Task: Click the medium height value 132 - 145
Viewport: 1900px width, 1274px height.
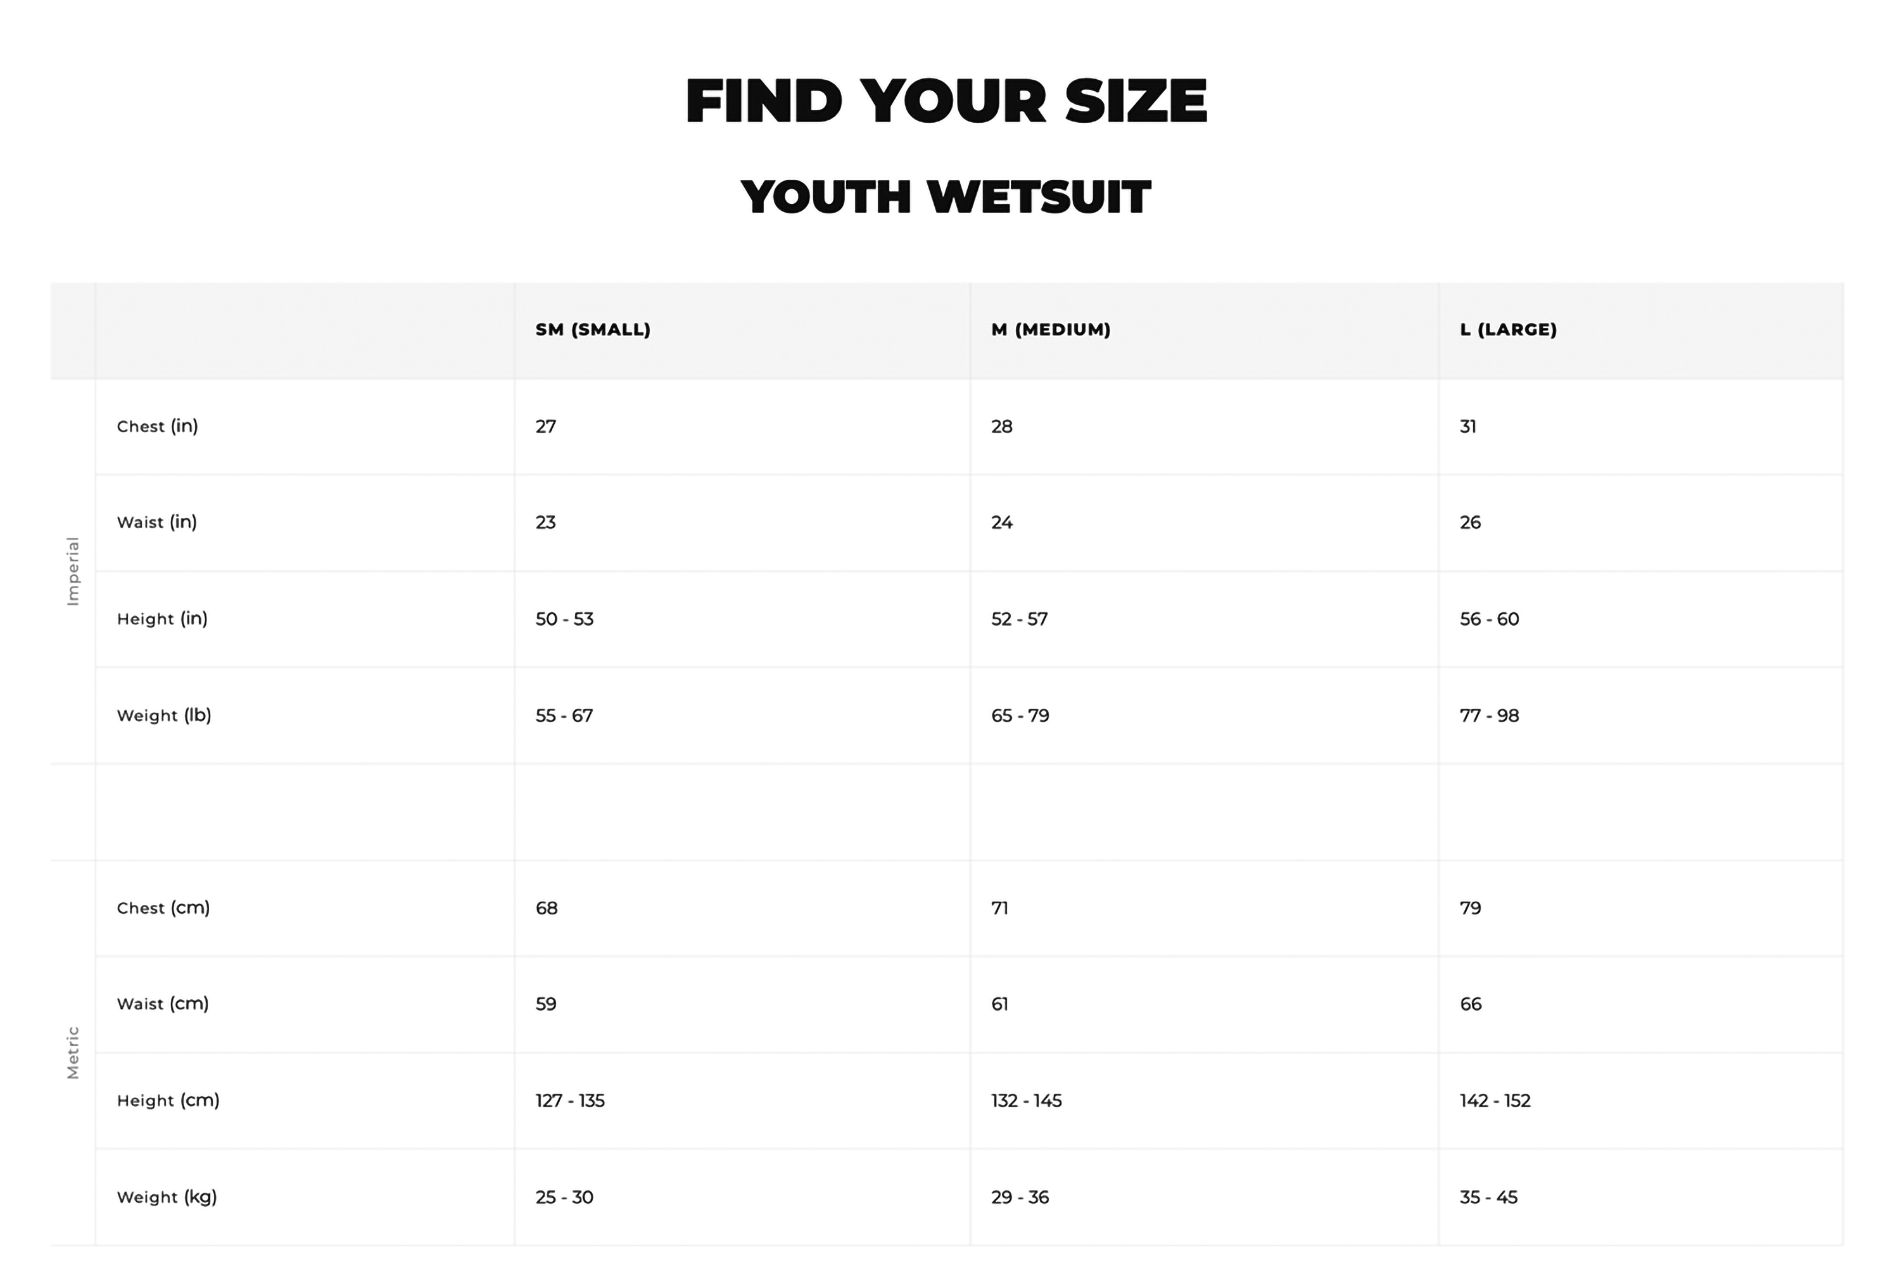Action: pos(1026,1101)
